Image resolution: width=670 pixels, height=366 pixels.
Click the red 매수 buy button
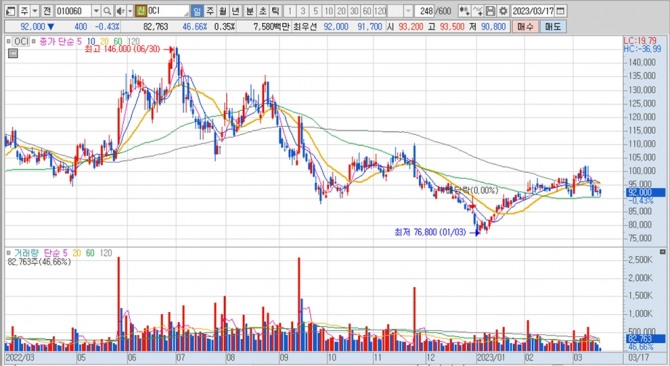pos(525,26)
